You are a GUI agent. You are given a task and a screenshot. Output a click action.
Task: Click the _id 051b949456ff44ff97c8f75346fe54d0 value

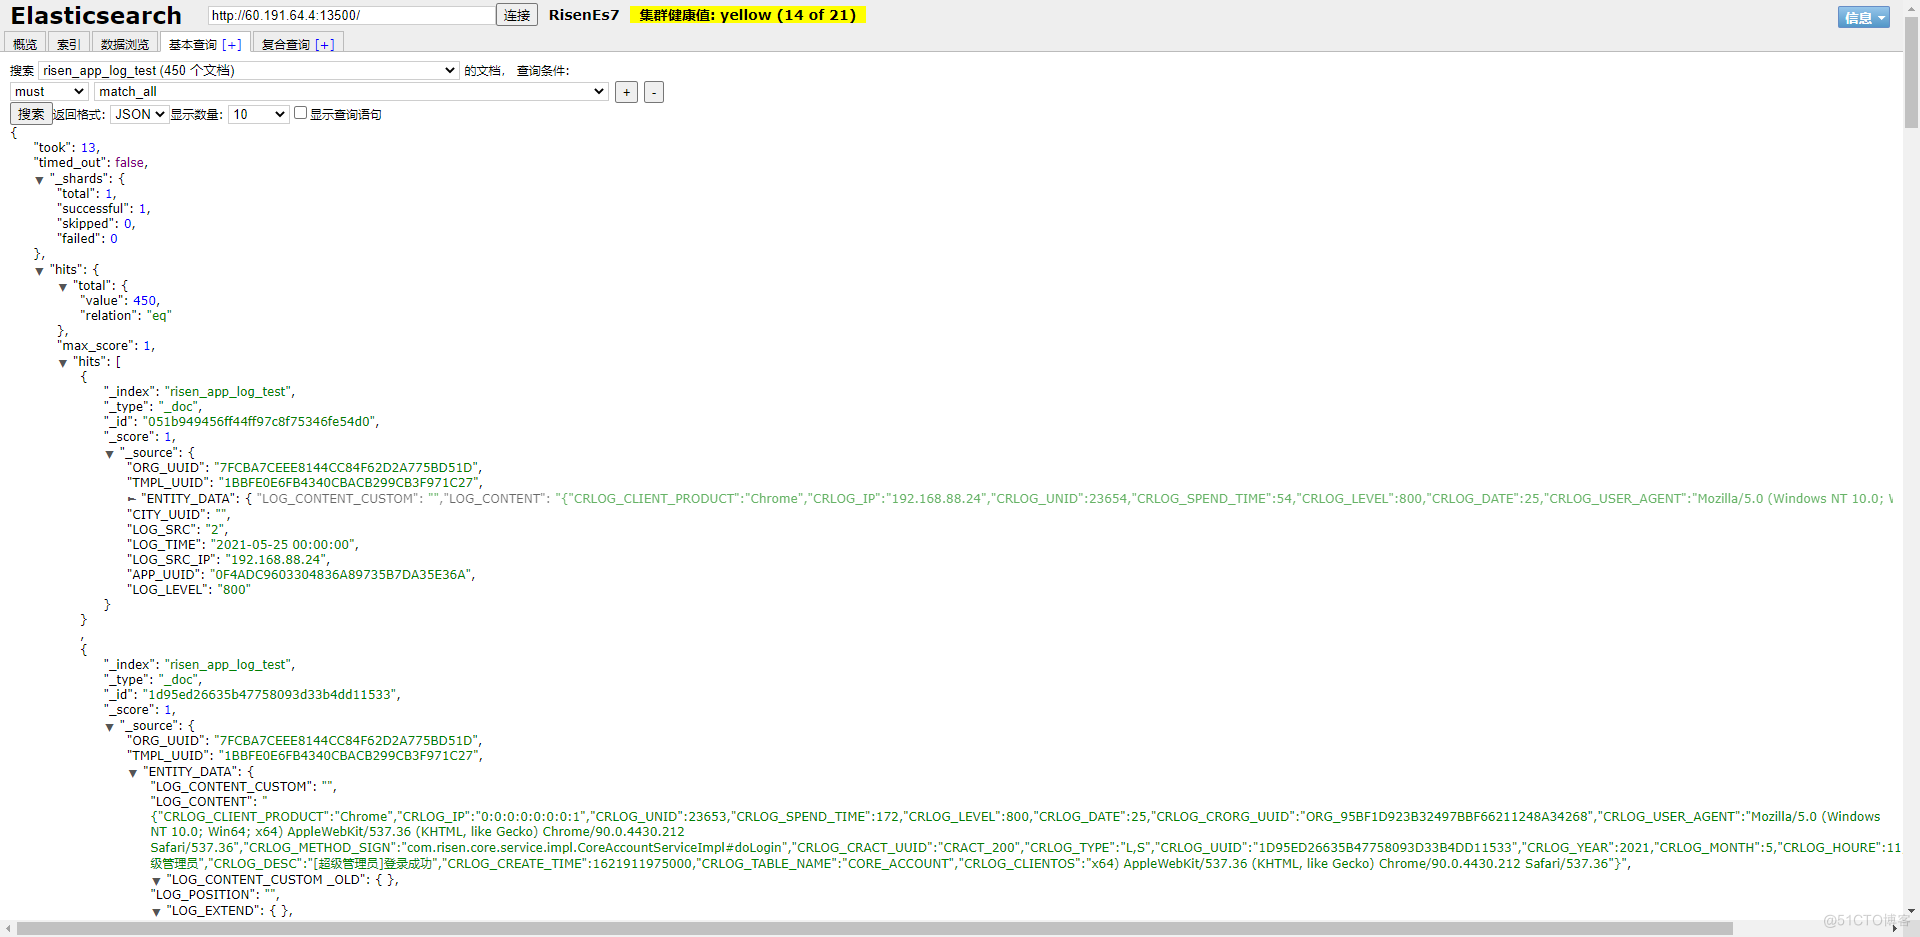pyautogui.click(x=261, y=421)
